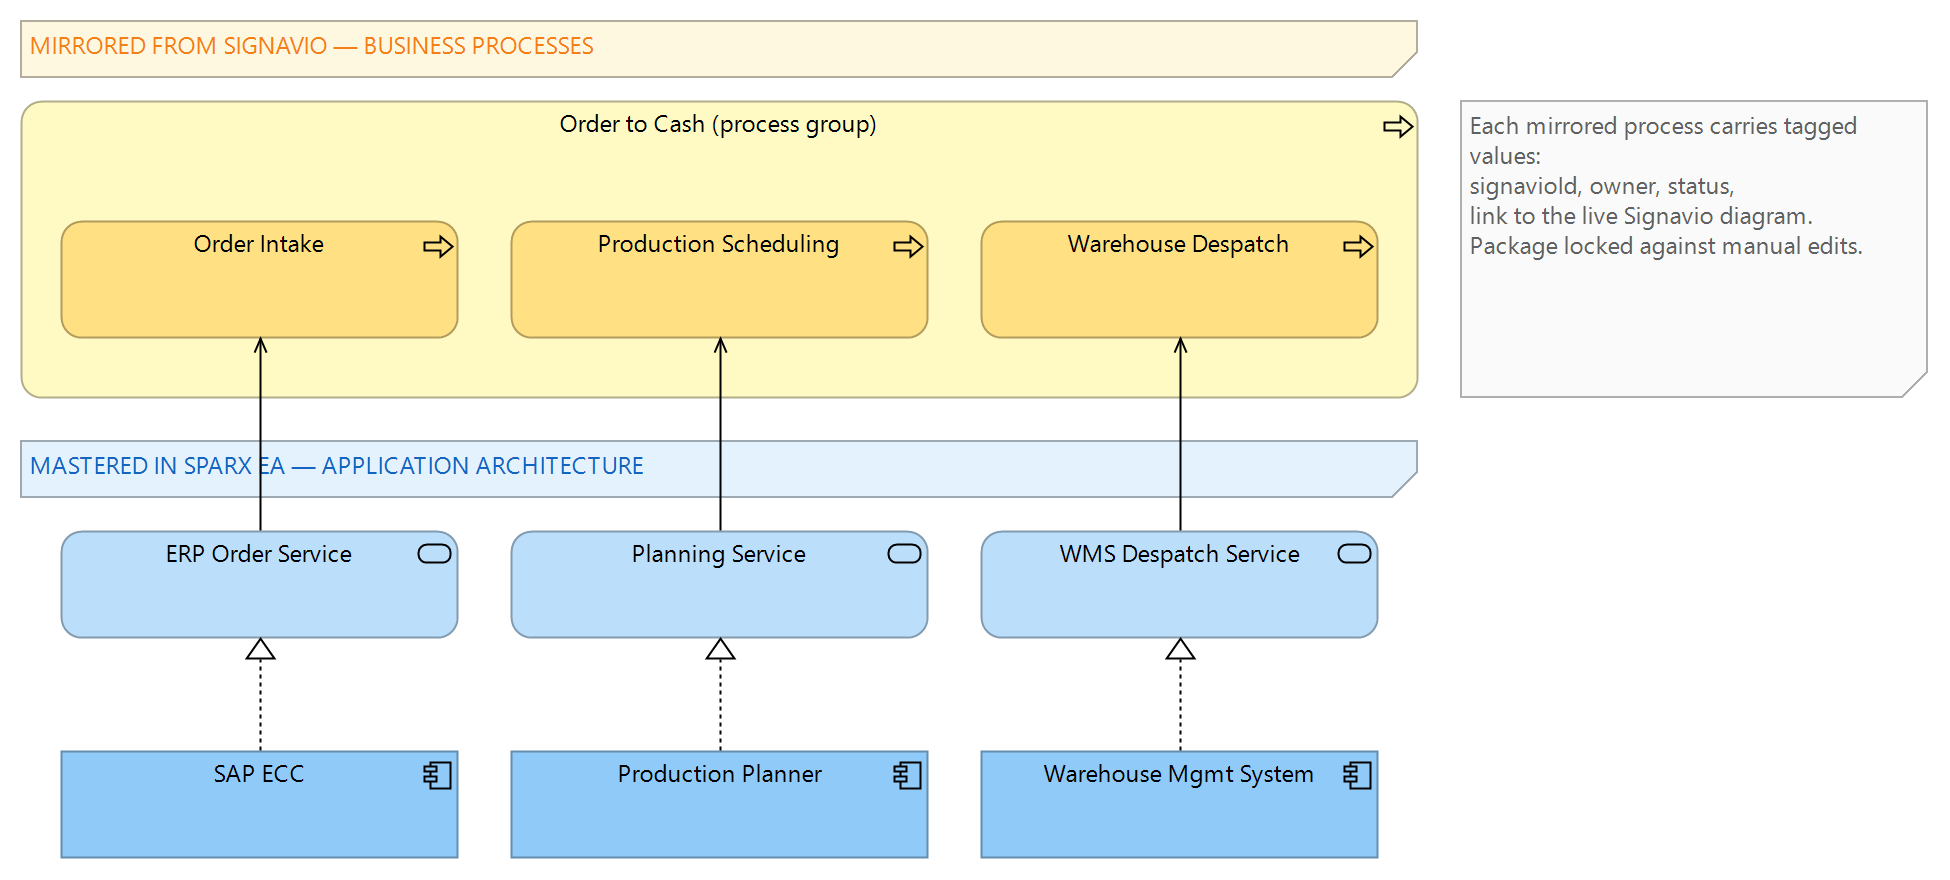Click the process arrow icon on Production Scheduling
Viewport: 1950px width, 880px height.
908,247
